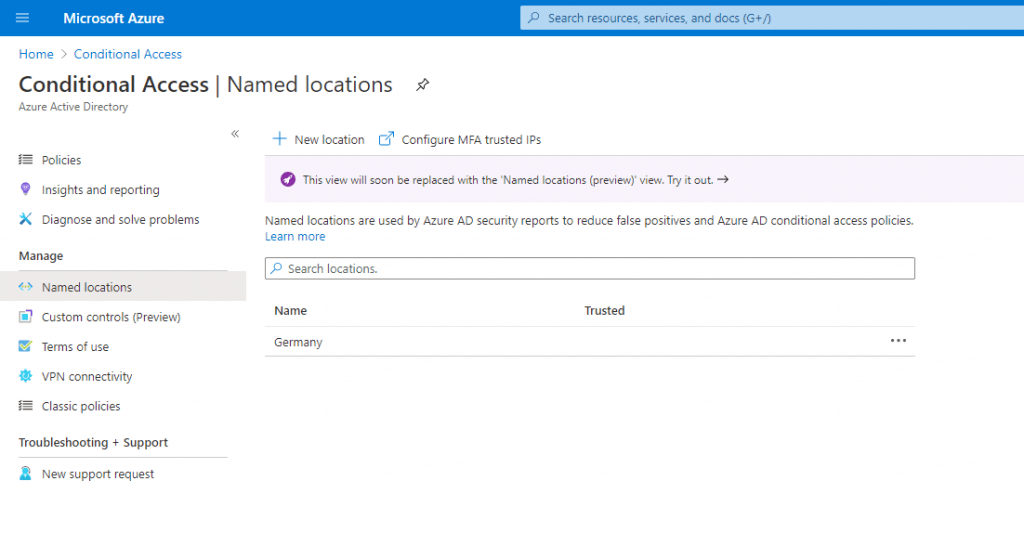The image size is (1024, 533).
Task: Open Terms of use
Action: click(75, 347)
